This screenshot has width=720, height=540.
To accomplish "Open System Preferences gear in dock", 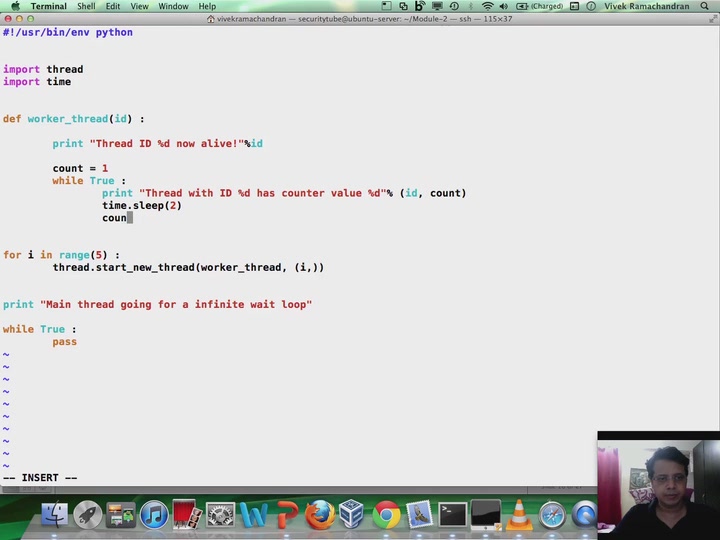I will [x=219, y=515].
